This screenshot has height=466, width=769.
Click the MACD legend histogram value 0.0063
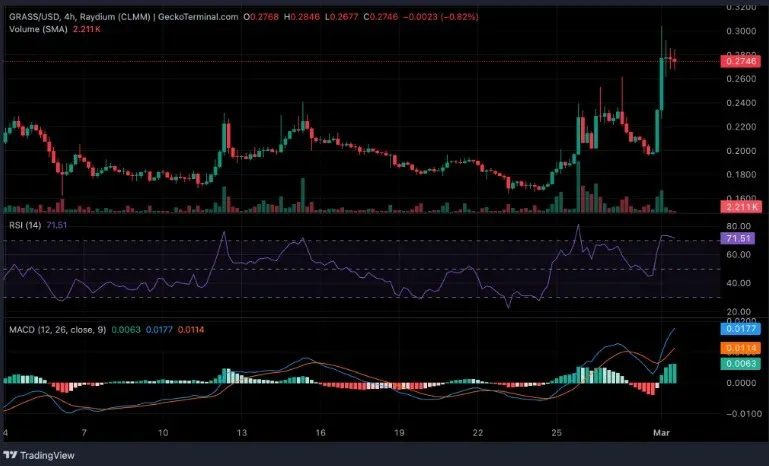pyautogui.click(x=126, y=330)
